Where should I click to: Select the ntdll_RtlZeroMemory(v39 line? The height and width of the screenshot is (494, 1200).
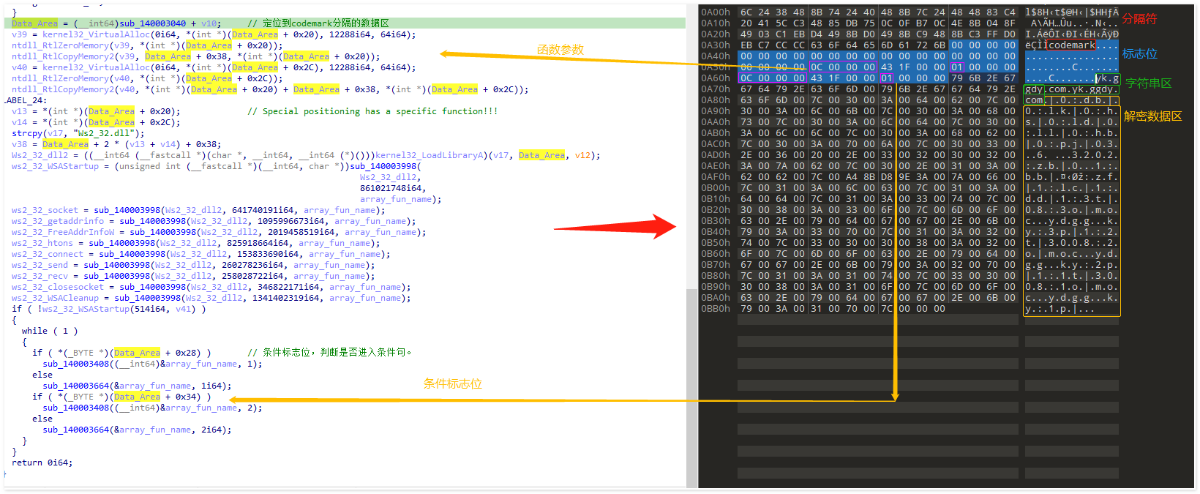pos(147,45)
